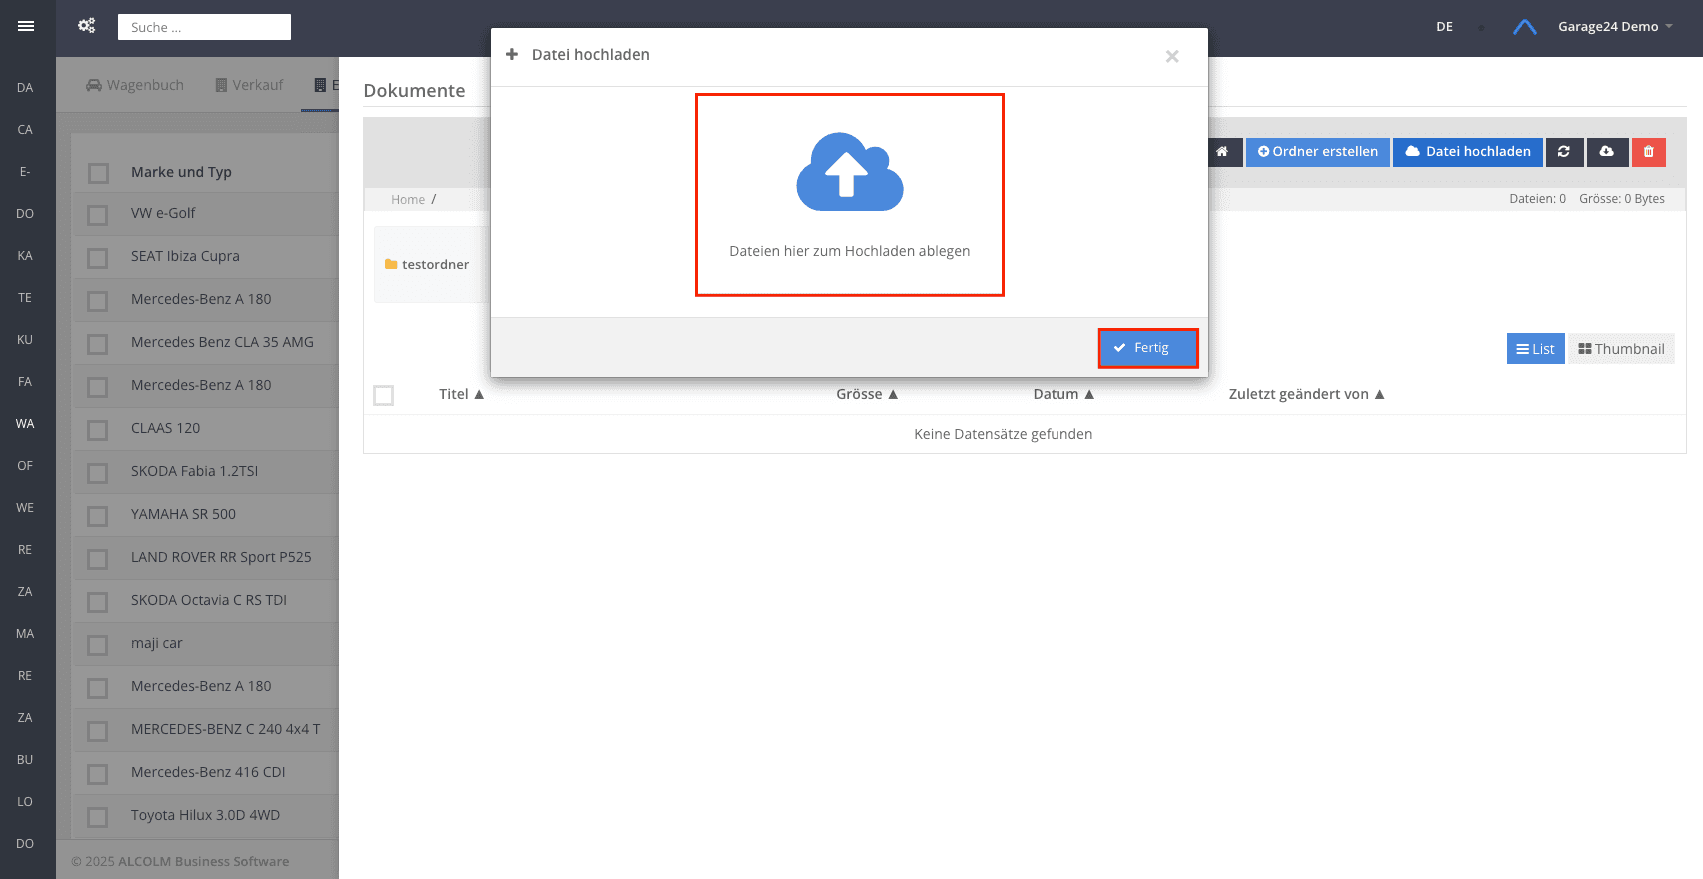Confirm upload with the Fertig button
Image resolution: width=1703 pixels, height=879 pixels.
[x=1148, y=348]
